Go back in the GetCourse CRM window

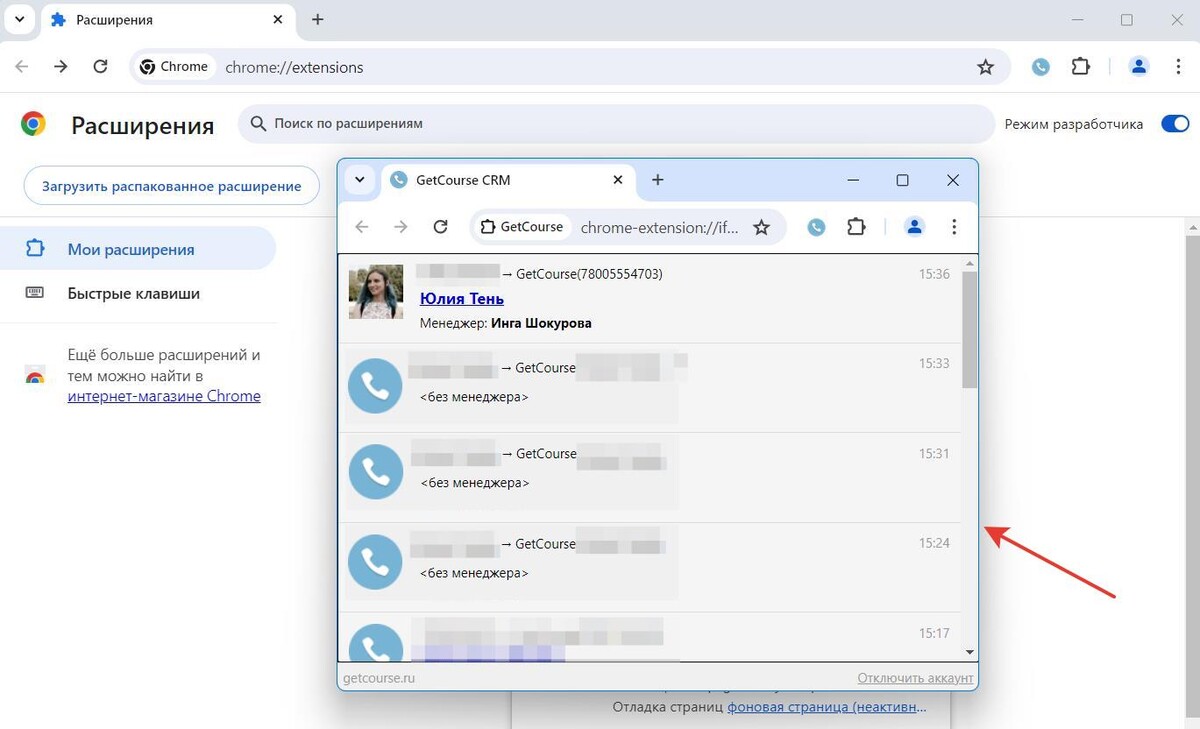click(362, 227)
